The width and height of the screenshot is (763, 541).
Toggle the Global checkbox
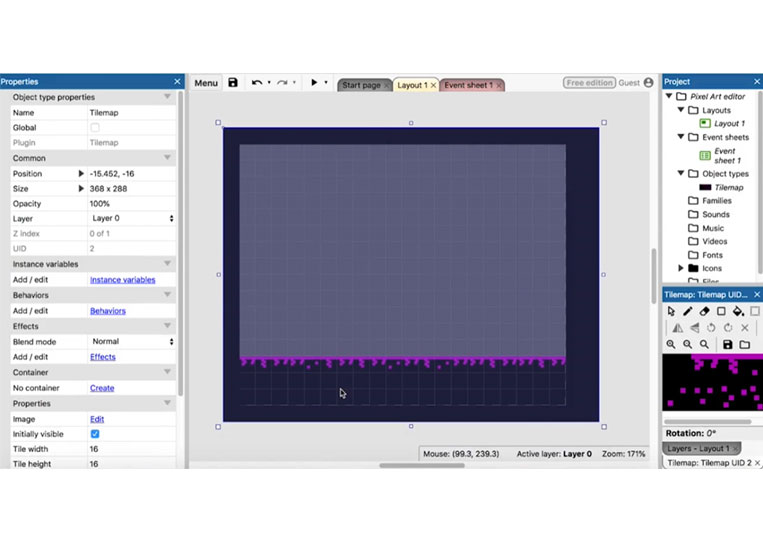95,127
